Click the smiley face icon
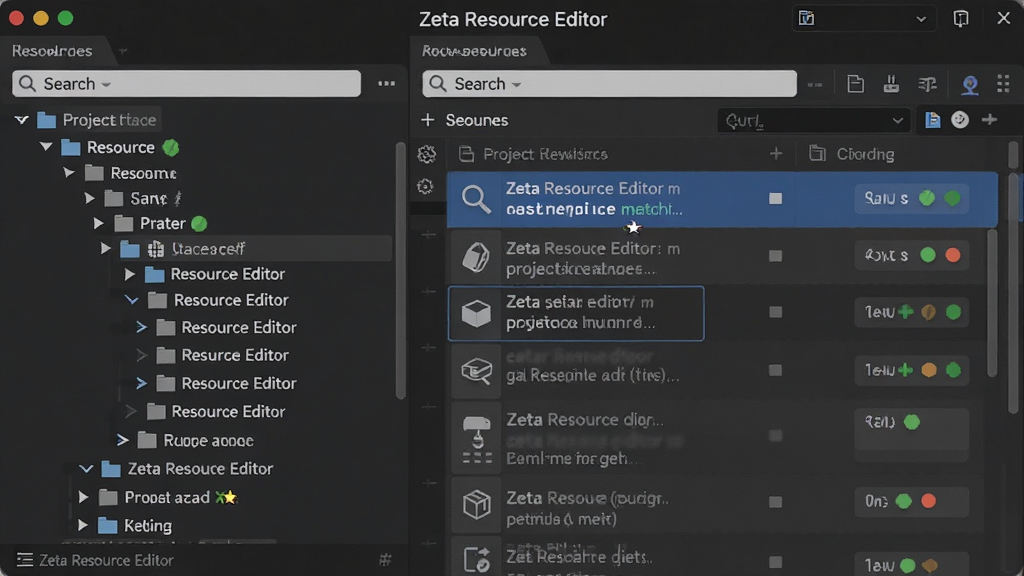Screen dimensions: 1024x576 [960, 120]
